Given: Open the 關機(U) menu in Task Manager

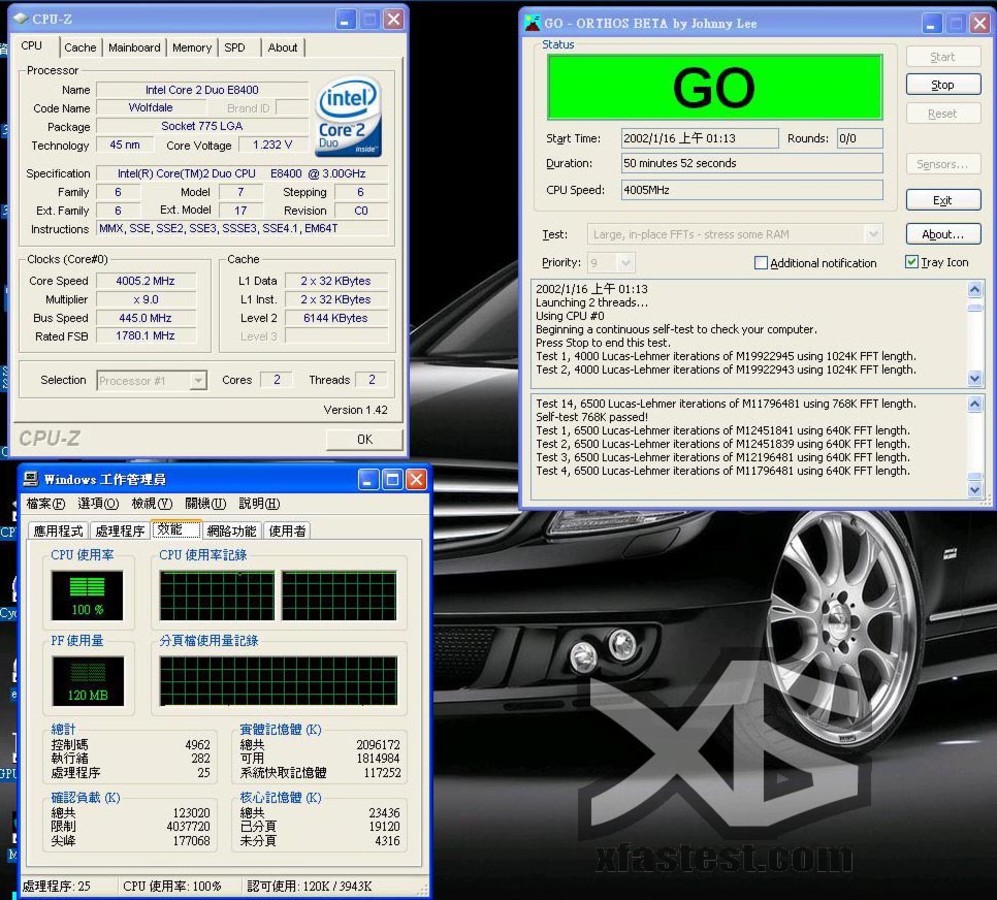Looking at the screenshot, I should [205, 504].
